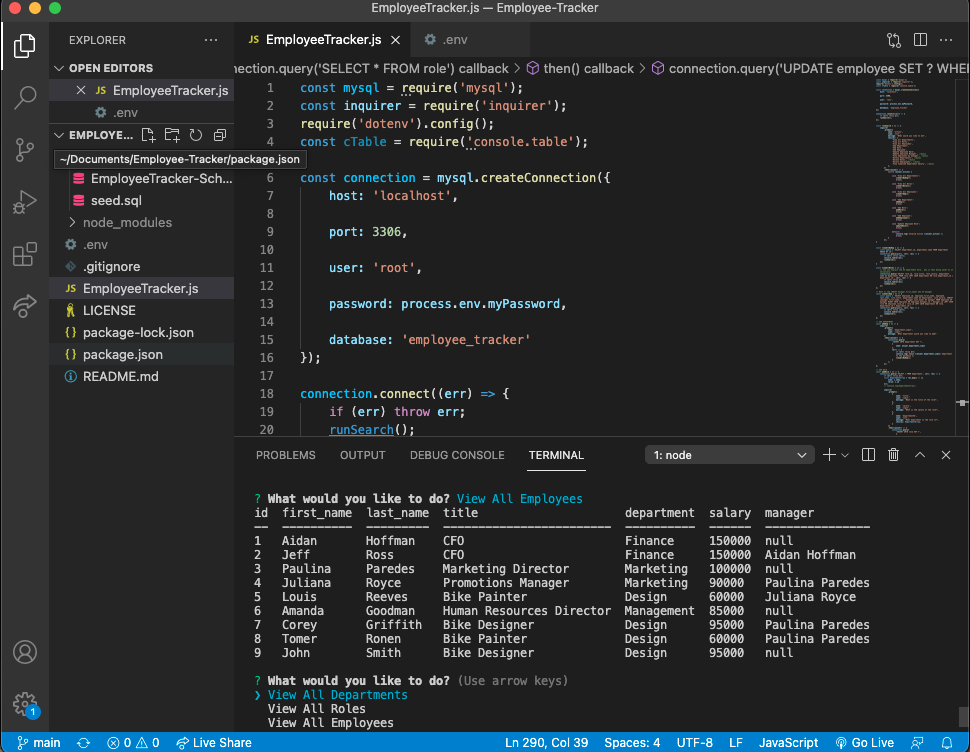Image resolution: width=970 pixels, height=752 pixels.
Task: Open the Source Control view
Action: point(24,150)
